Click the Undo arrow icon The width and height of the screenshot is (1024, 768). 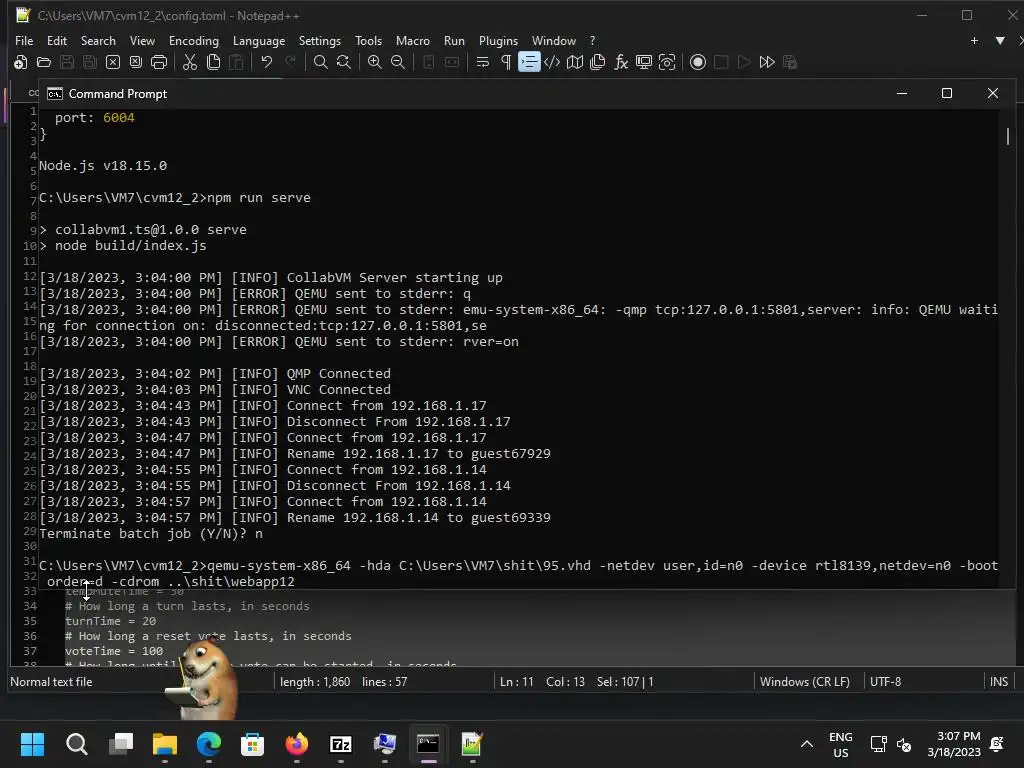(x=266, y=62)
